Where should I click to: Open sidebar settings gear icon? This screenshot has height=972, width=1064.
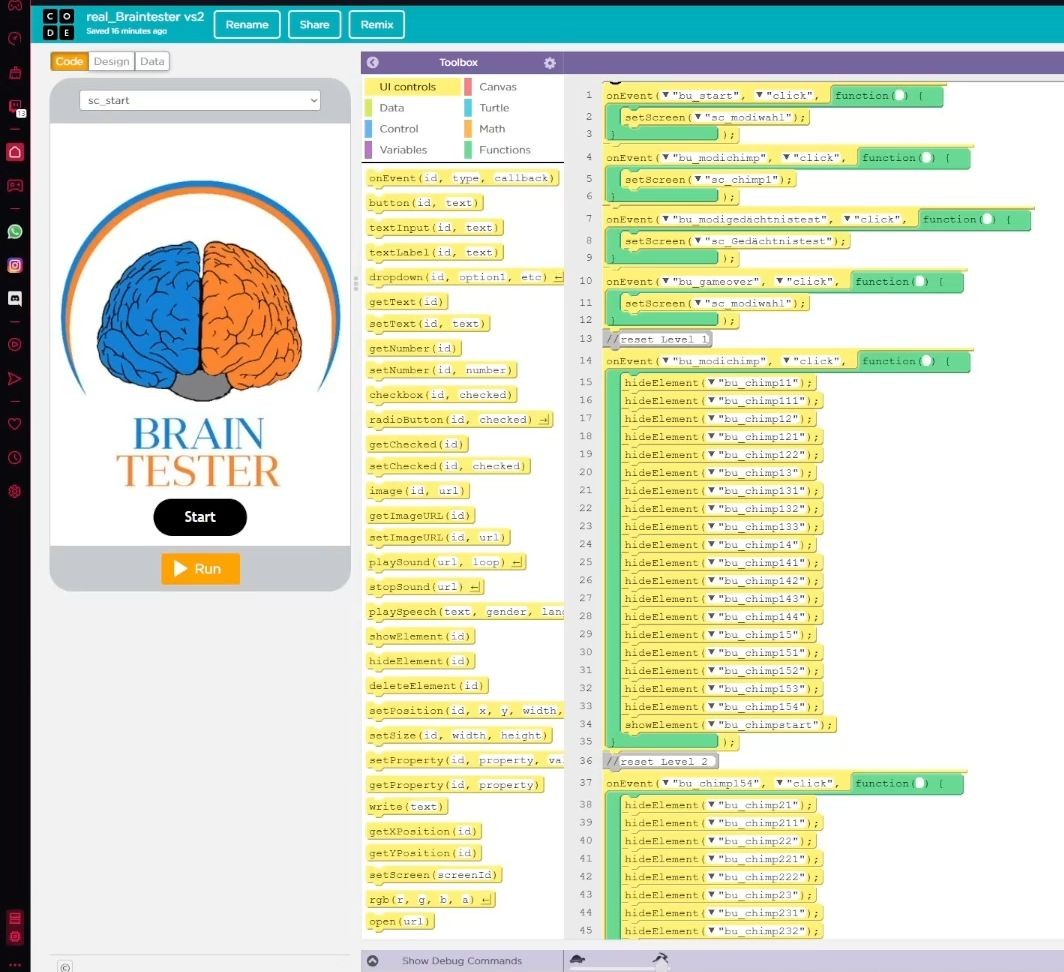15,491
